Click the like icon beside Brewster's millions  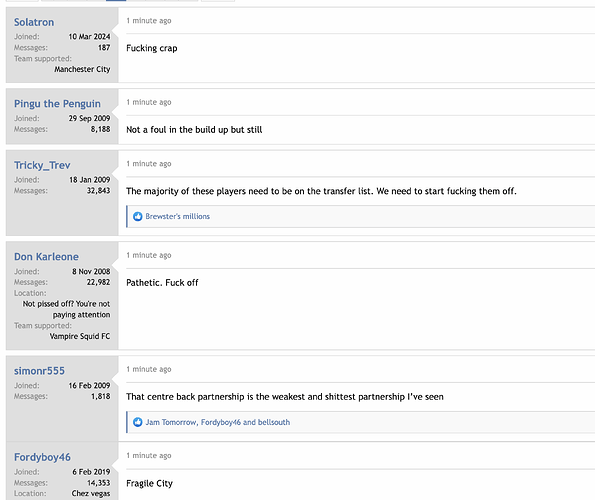pos(137,216)
